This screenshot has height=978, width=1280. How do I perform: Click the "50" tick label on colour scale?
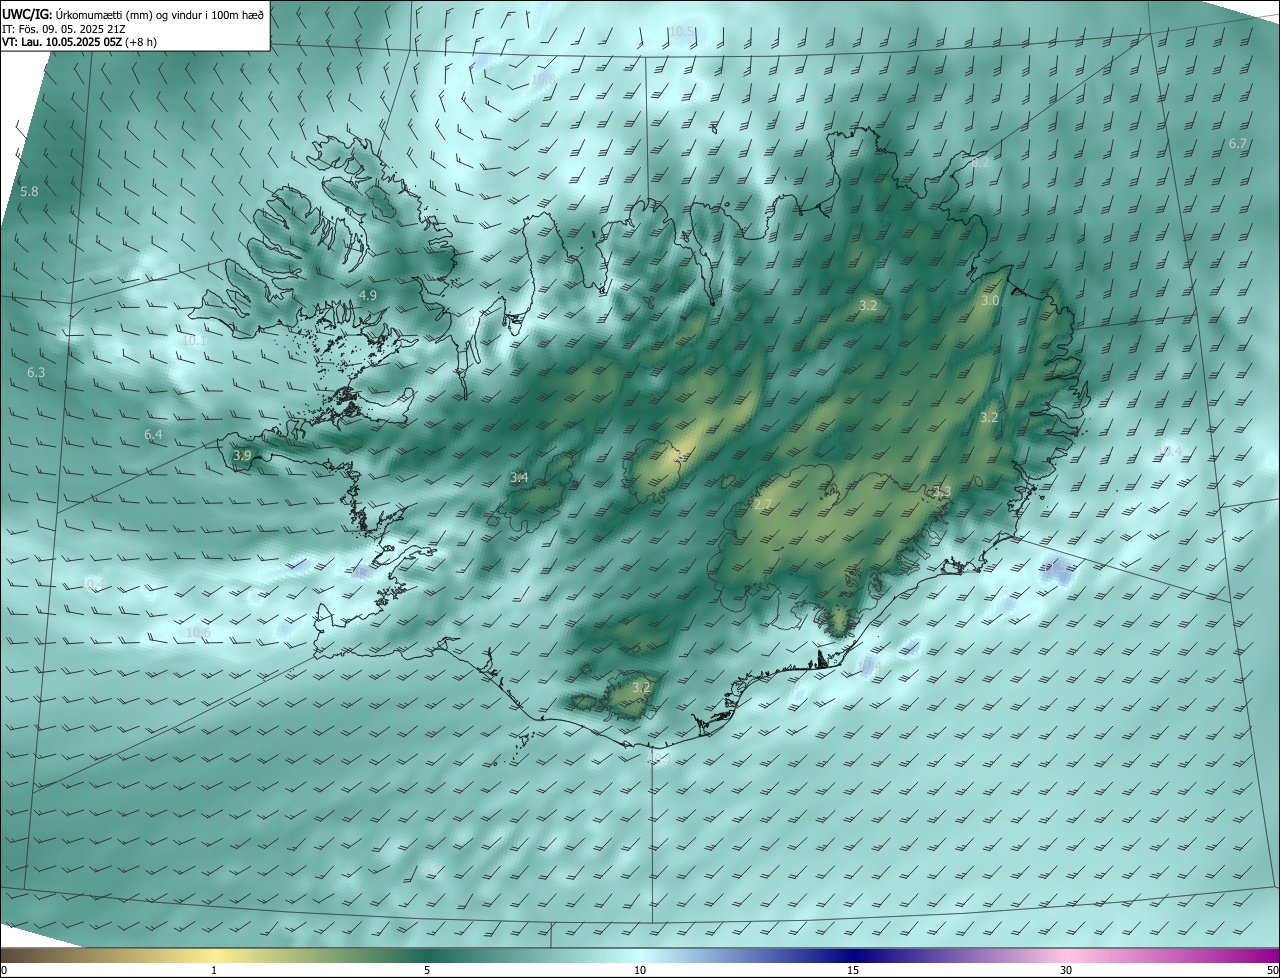coord(1273,970)
